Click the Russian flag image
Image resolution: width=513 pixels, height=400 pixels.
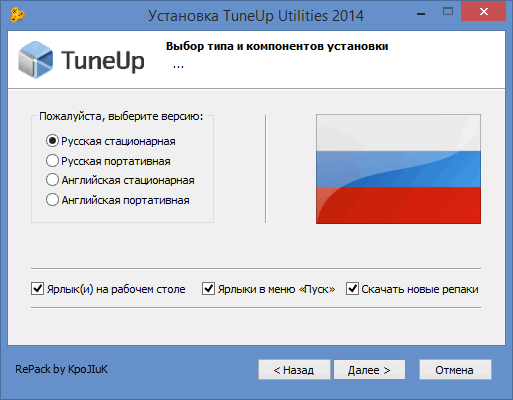coord(398,169)
